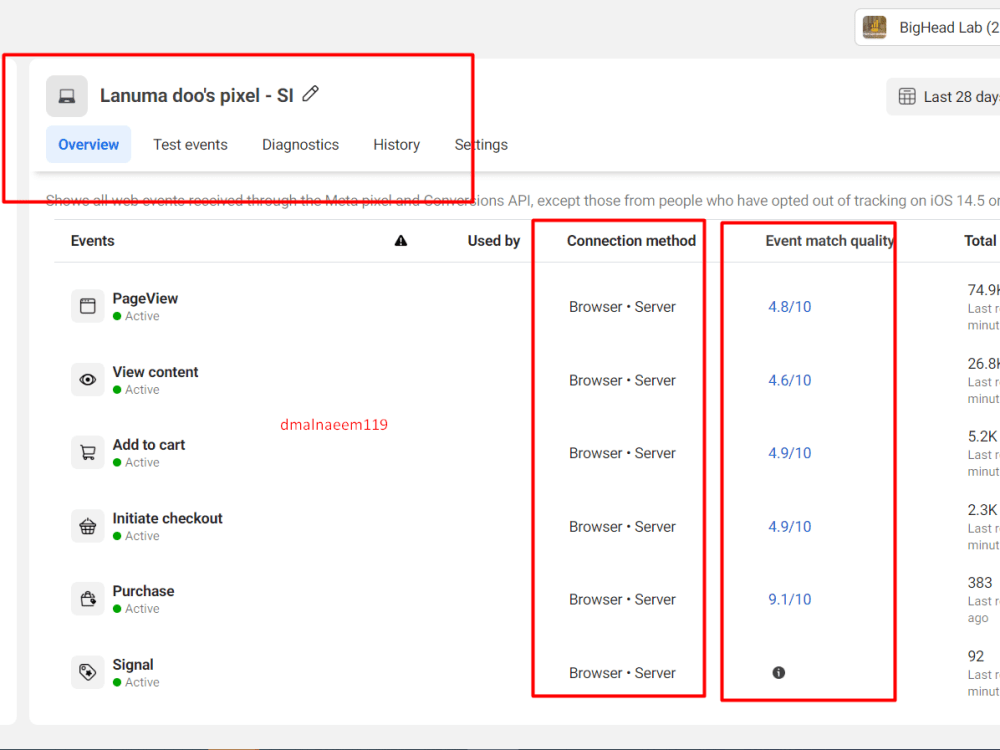This screenshot has width=1000, height=750.
Task: Click the BigHead Lab account avatar
Action: click(x=874, y=27)
